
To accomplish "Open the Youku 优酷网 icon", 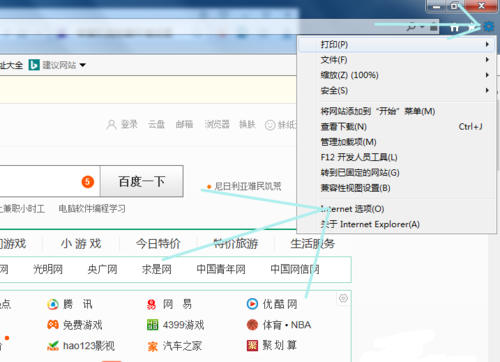I will click(x=252, y=304).
